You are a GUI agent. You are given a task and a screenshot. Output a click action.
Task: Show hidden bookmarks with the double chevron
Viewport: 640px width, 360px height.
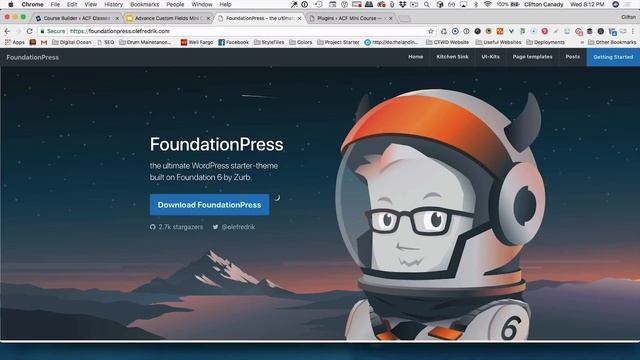582,42
